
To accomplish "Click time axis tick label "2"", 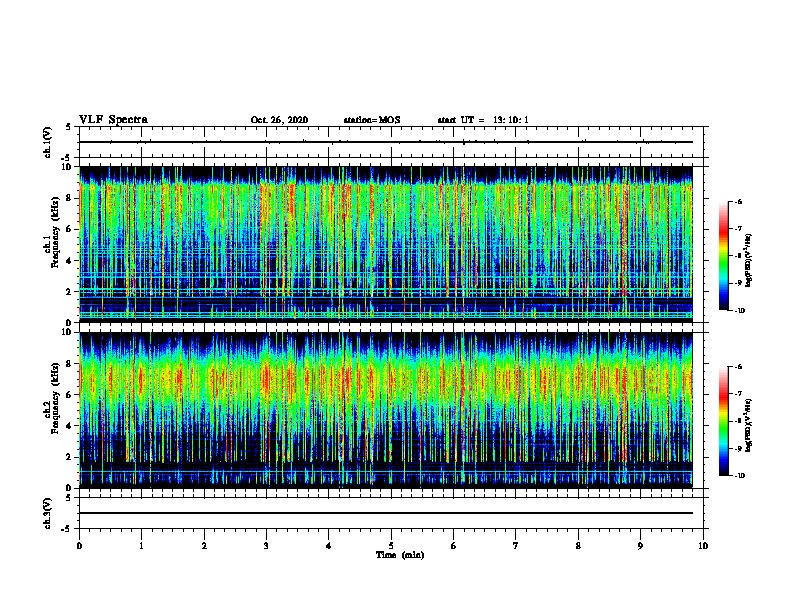I will pyautogui.click(x=204, y=546).
